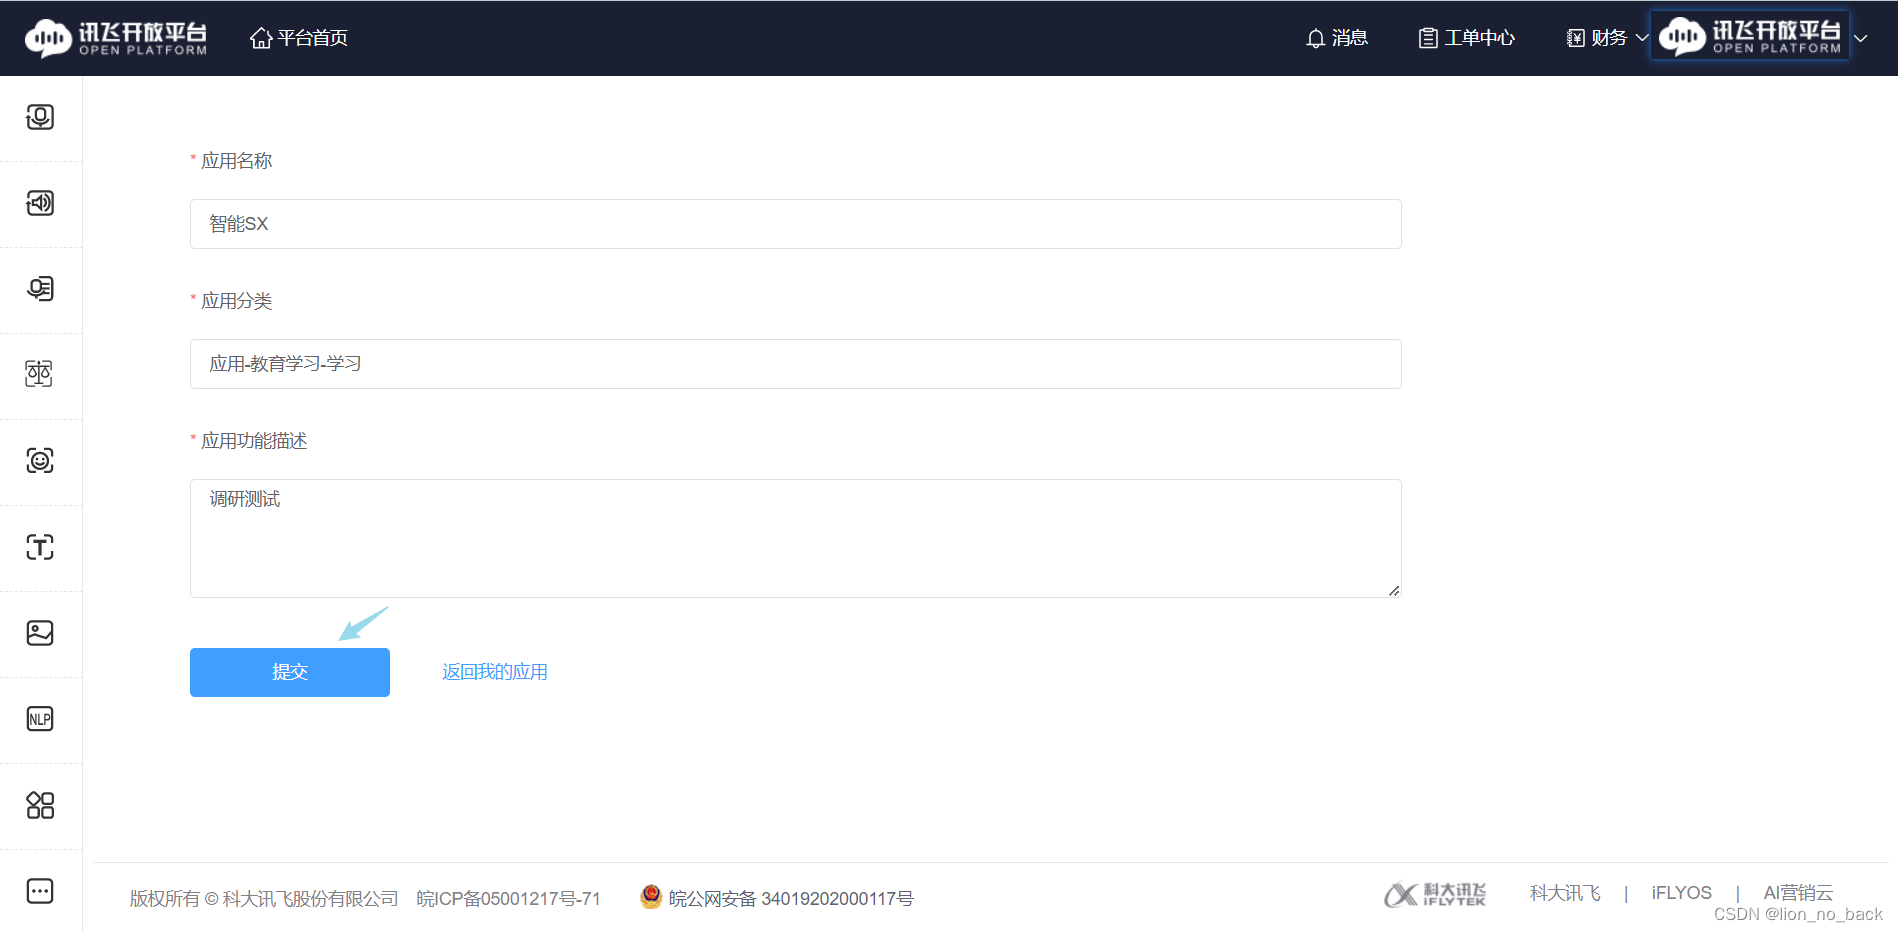Click the bell notification icon
Viewport: 1898px width, 932px height.
(1316, 38)
